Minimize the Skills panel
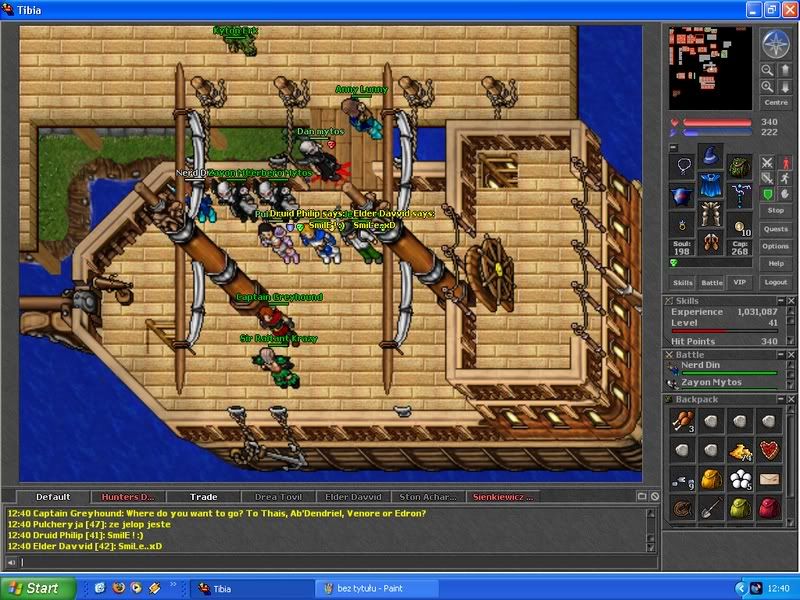Viewport: 800px width, 600px height. 780,301
